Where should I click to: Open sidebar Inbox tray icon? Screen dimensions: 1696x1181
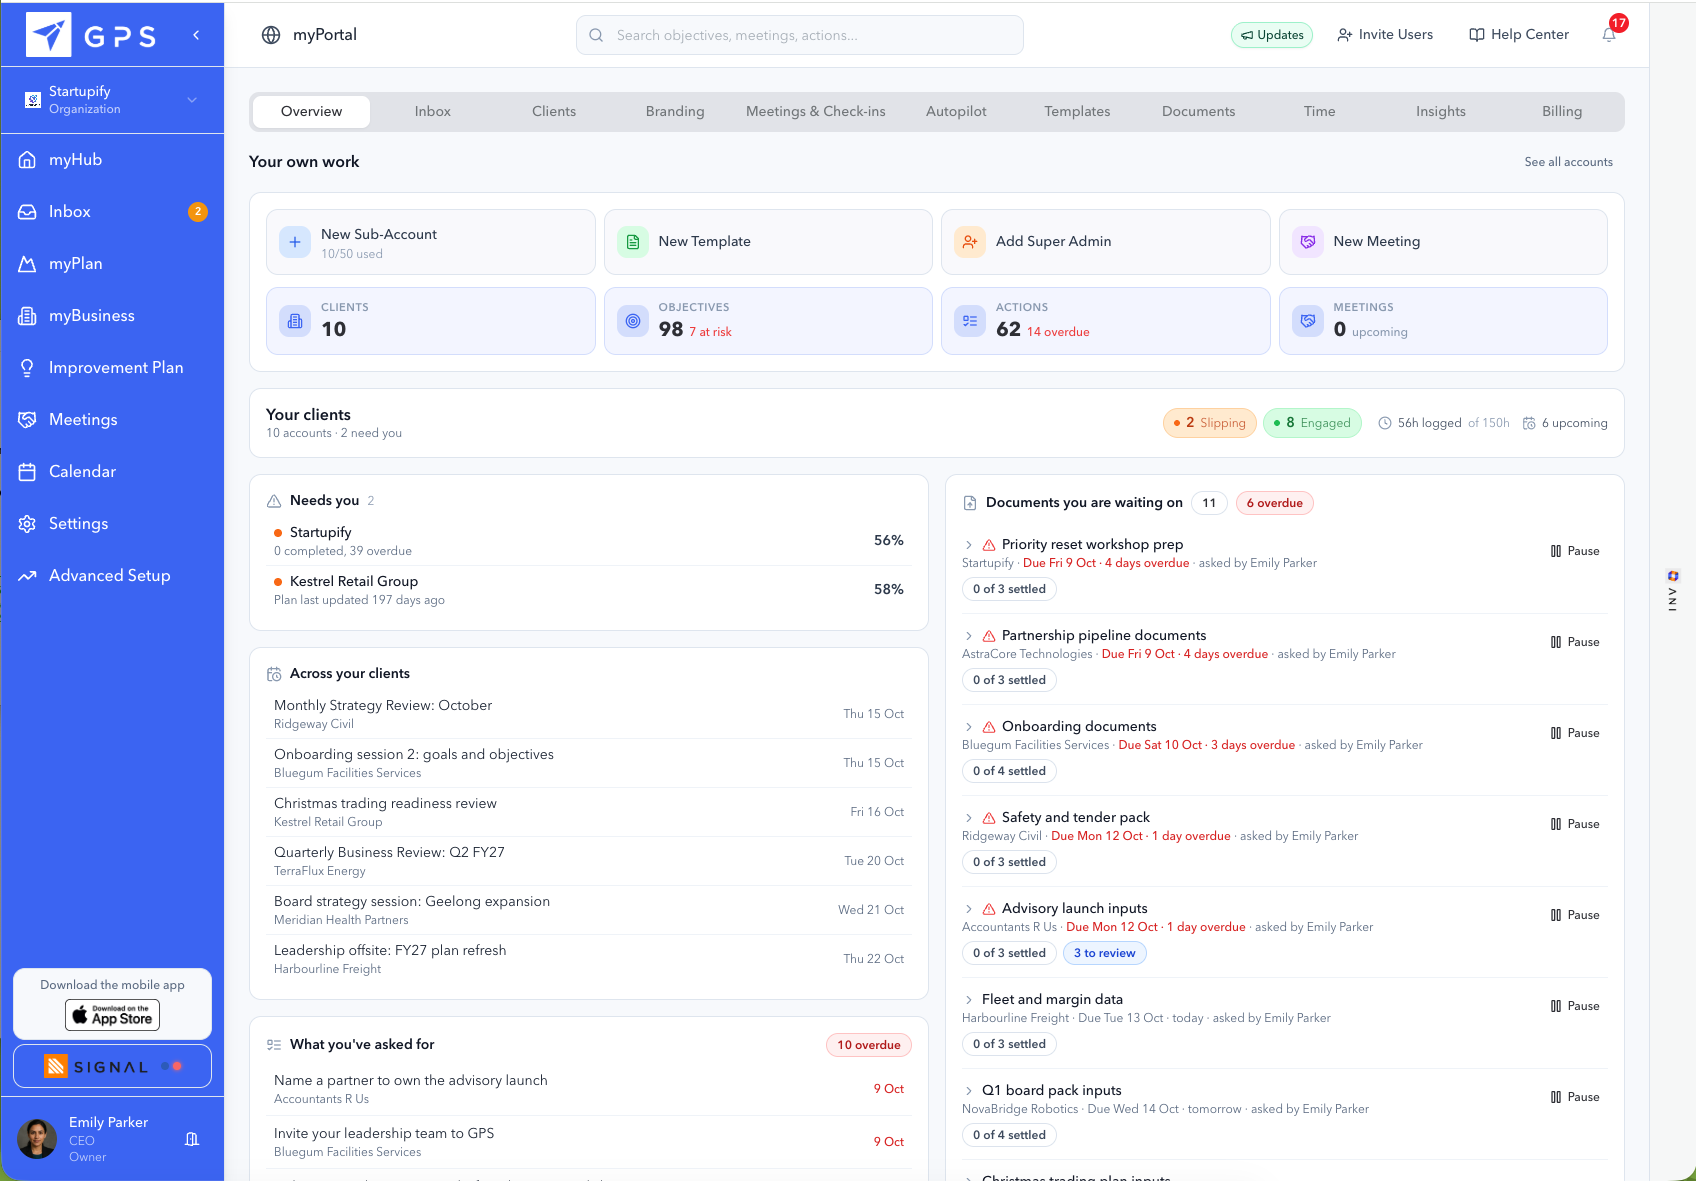coord(27,212)
